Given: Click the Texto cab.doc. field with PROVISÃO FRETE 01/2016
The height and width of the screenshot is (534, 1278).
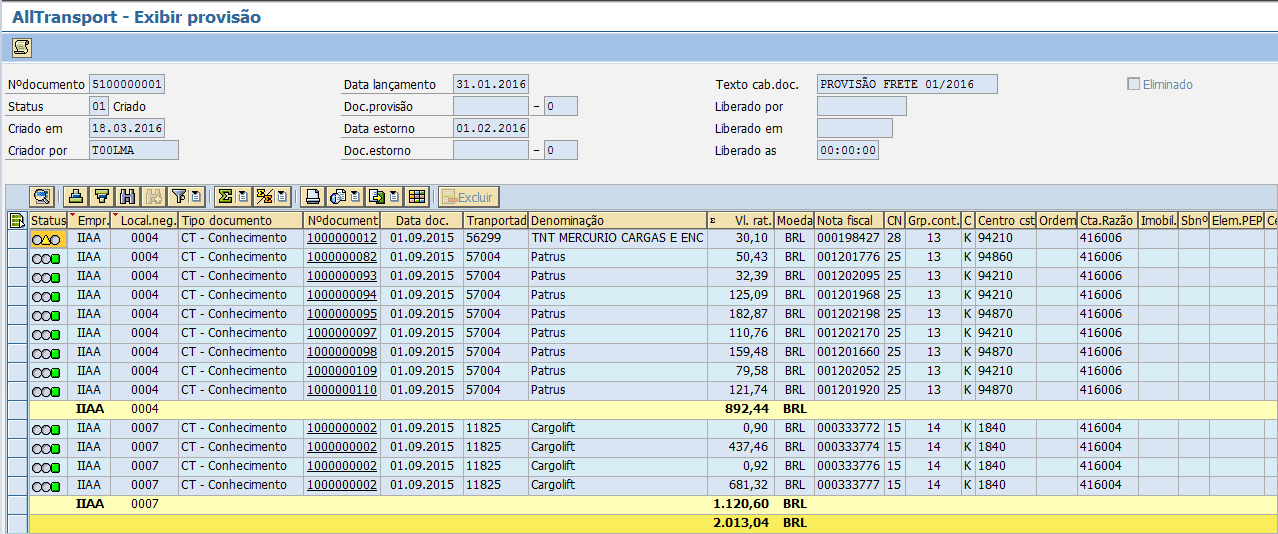Looking at the screenshot, I should pos(907,85).
